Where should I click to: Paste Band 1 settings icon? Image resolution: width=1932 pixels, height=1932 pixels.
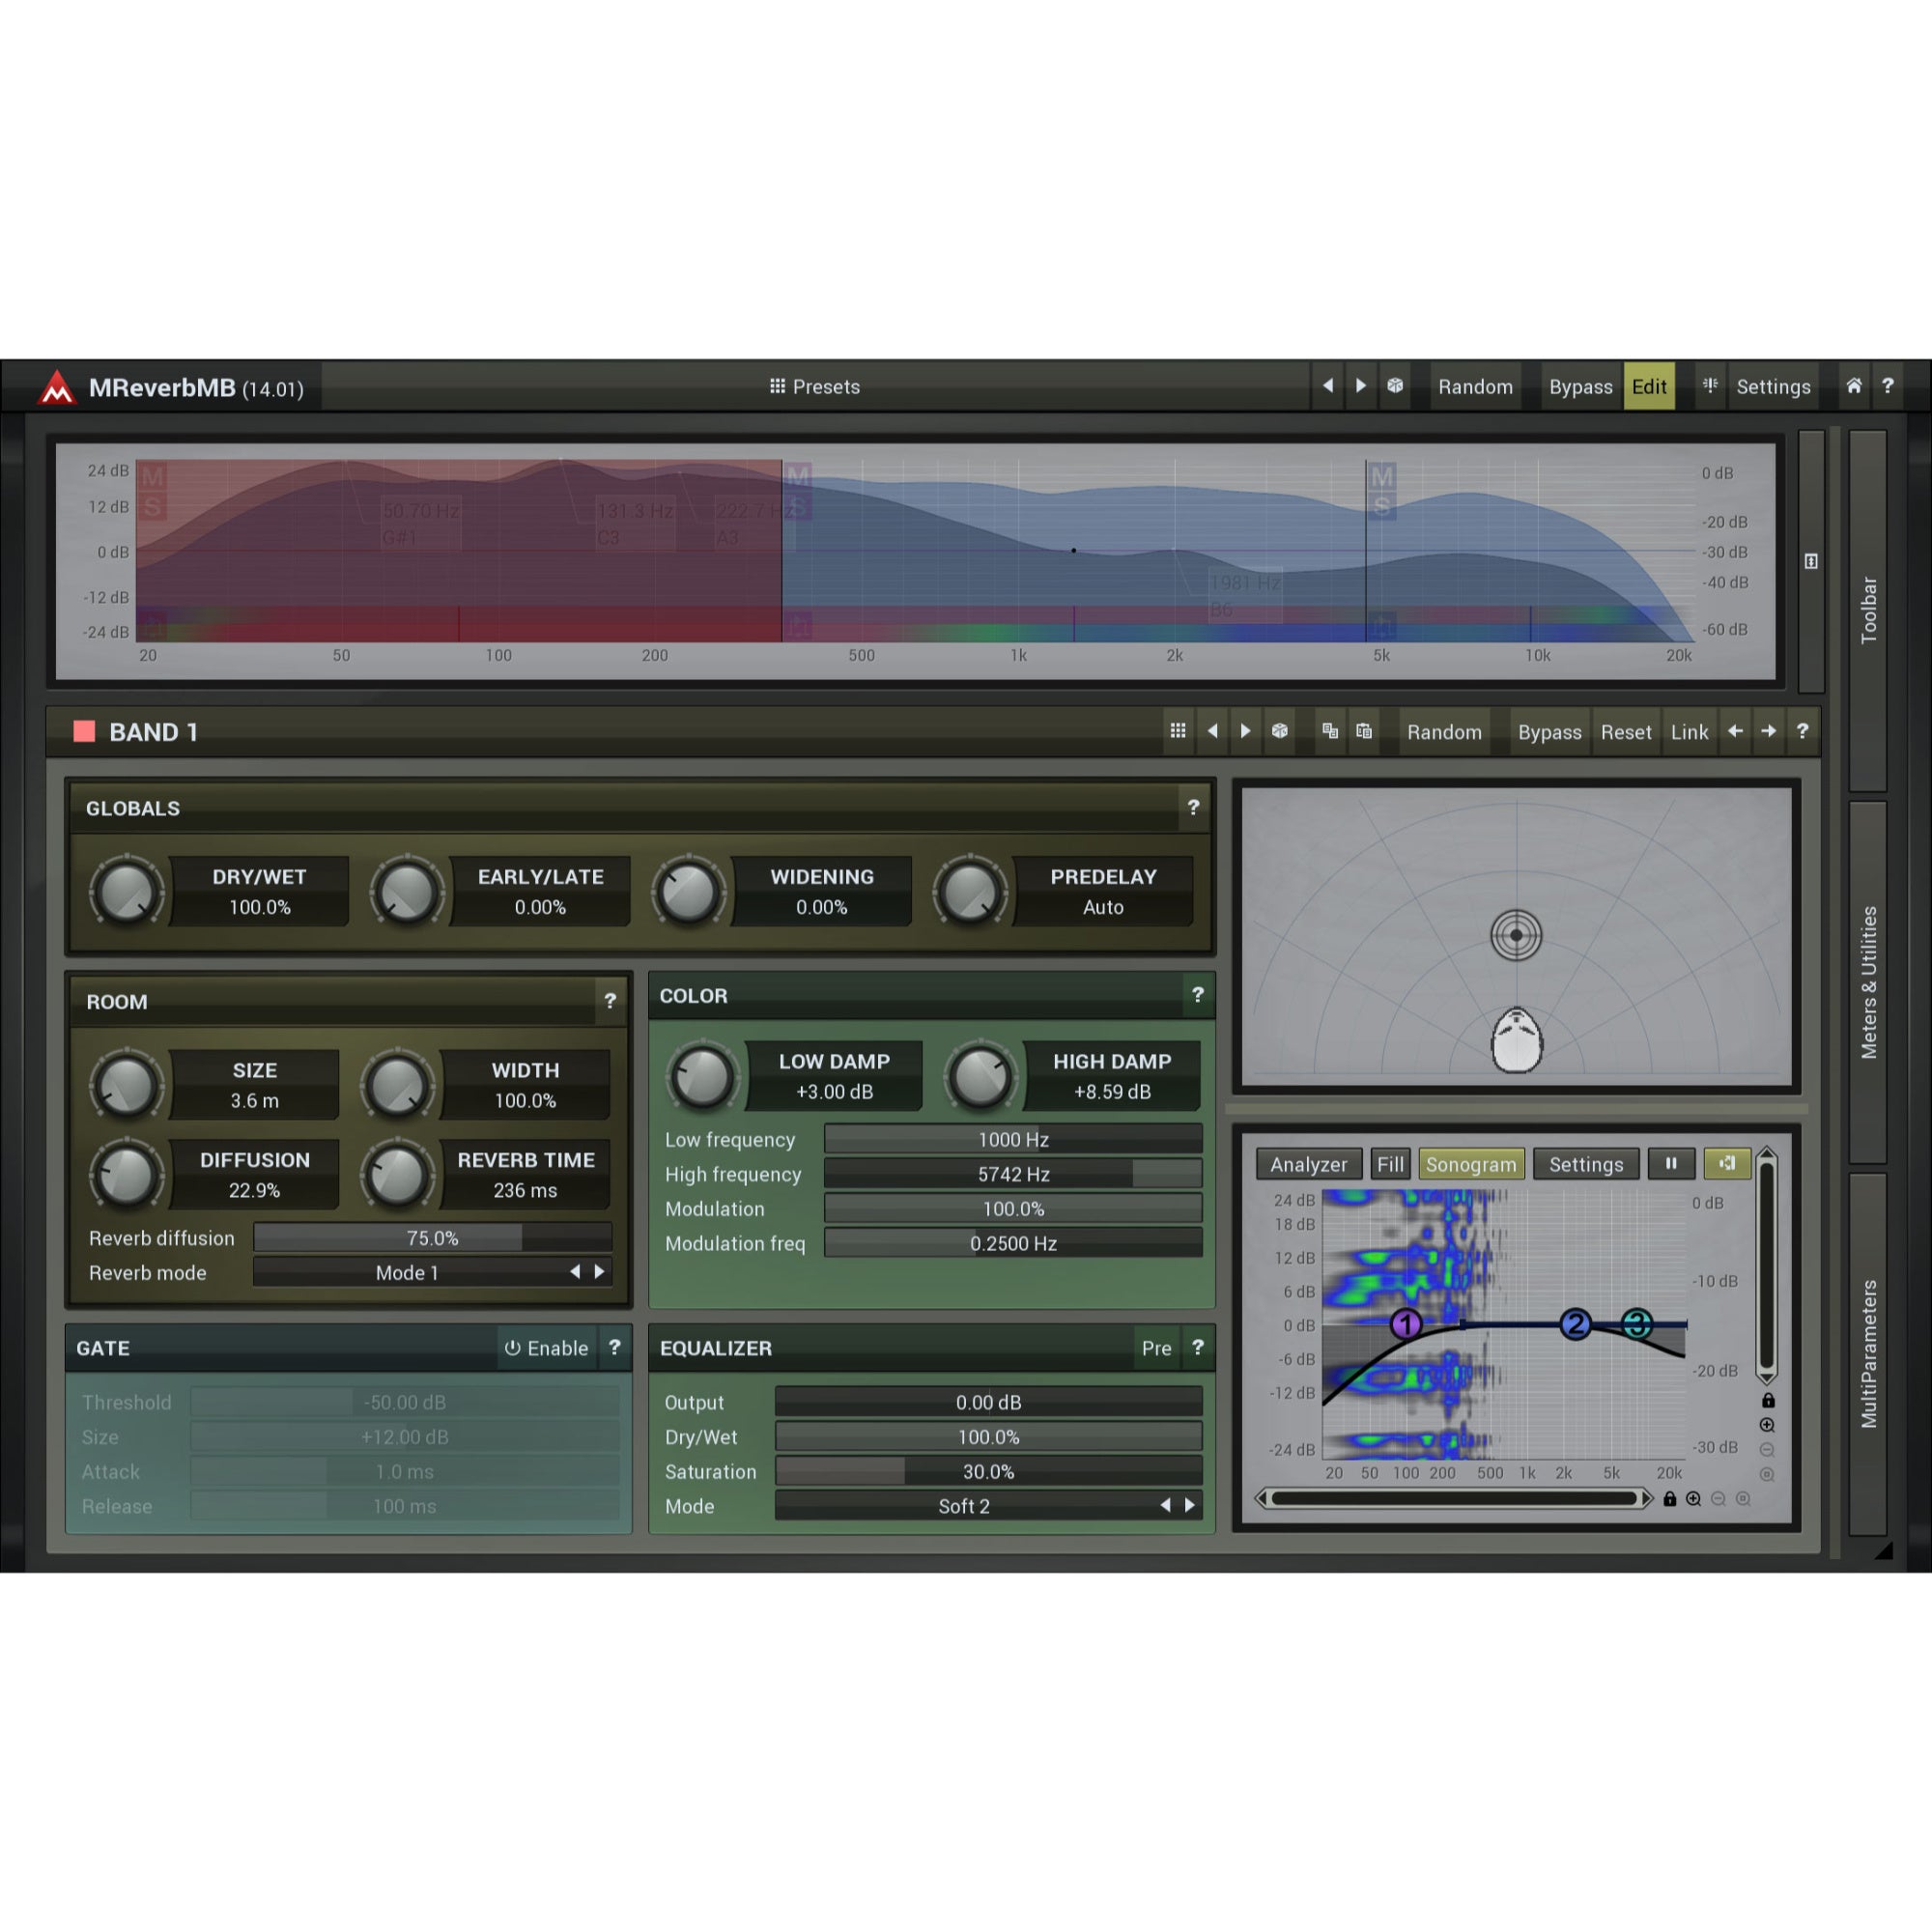[1364, 731]
